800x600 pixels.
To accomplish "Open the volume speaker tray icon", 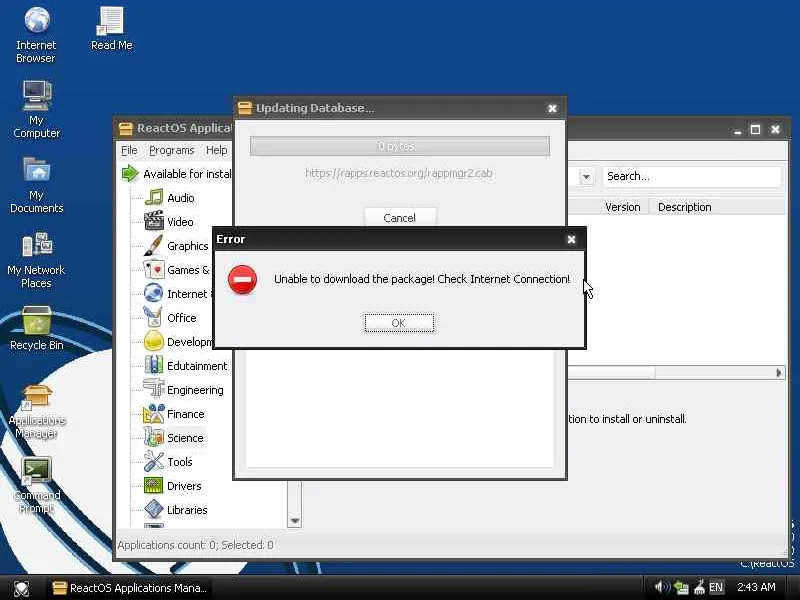I will [x=662, y=587].
